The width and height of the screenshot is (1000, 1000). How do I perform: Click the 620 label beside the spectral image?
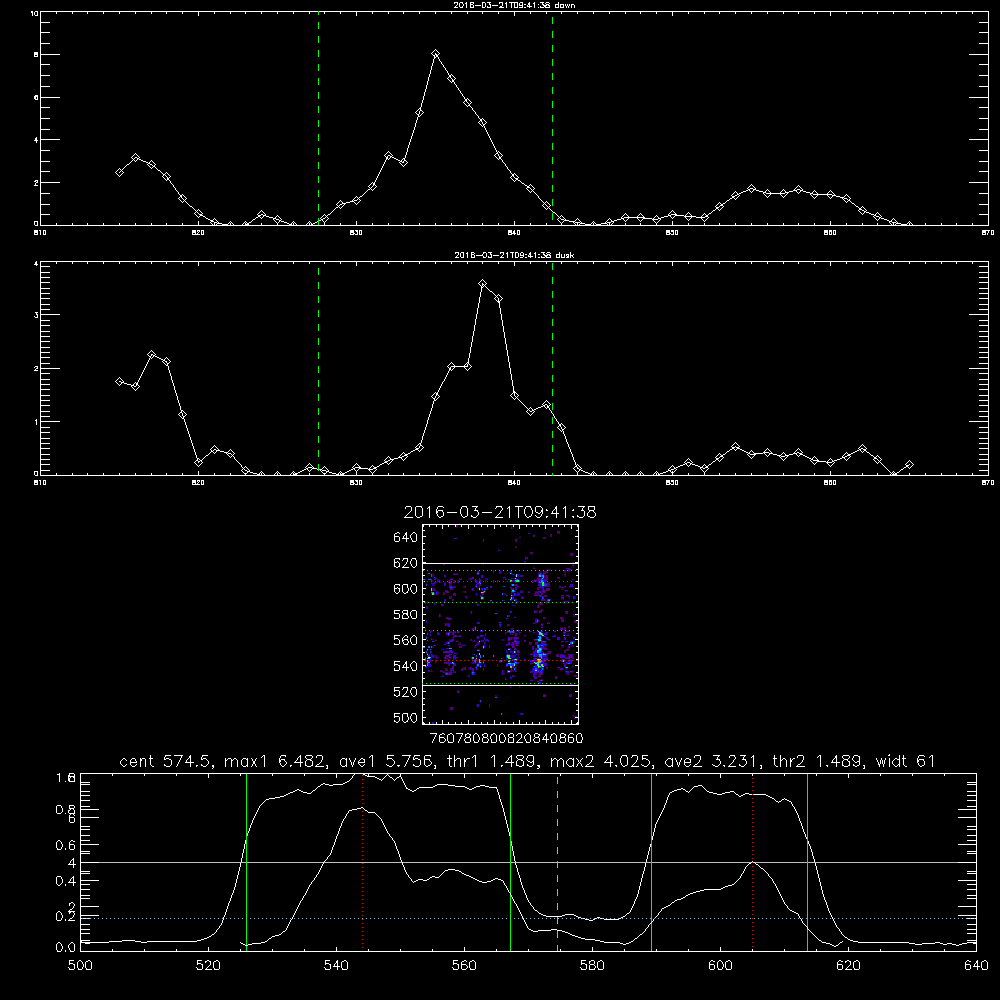coord(406,563)
